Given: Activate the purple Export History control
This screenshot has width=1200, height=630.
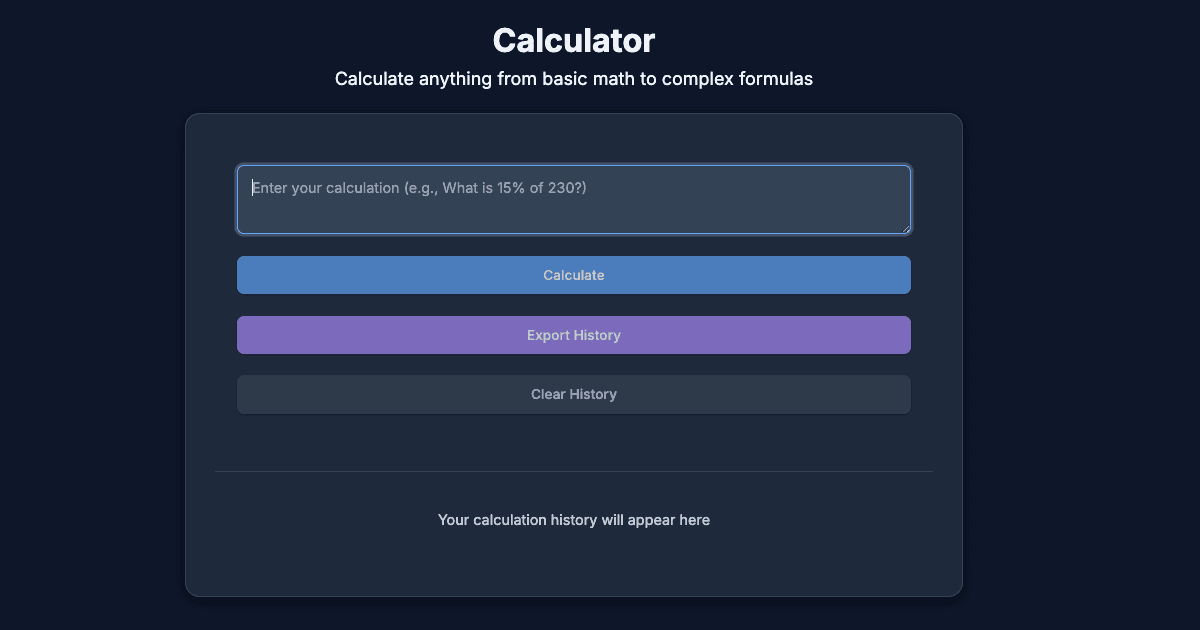Looking at the screenshot, I should [573, 334].
